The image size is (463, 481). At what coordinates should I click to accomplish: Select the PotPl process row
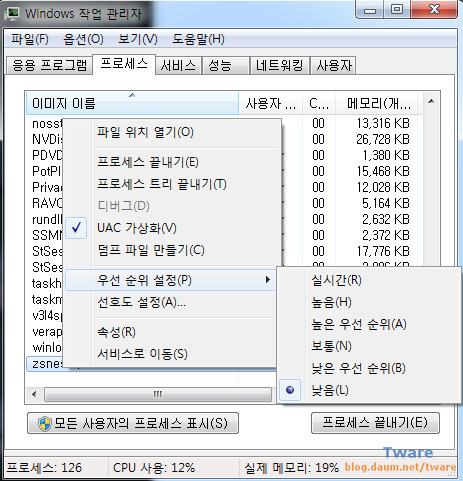point(47,171)
